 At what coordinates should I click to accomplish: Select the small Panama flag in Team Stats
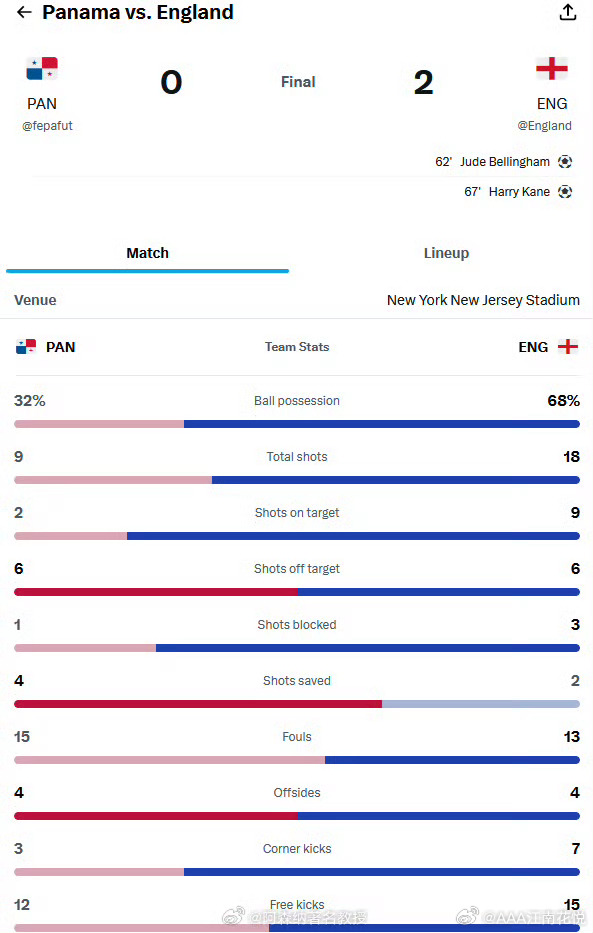[26, 347]
